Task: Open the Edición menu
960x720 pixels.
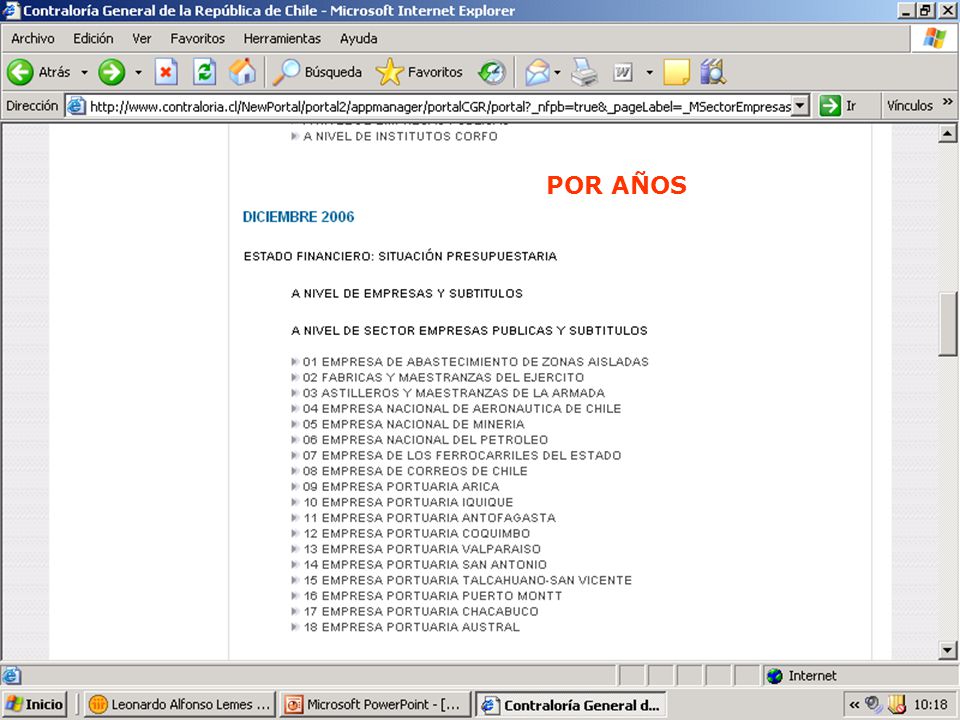Action: pyautogui.click(x=93, y=39)
